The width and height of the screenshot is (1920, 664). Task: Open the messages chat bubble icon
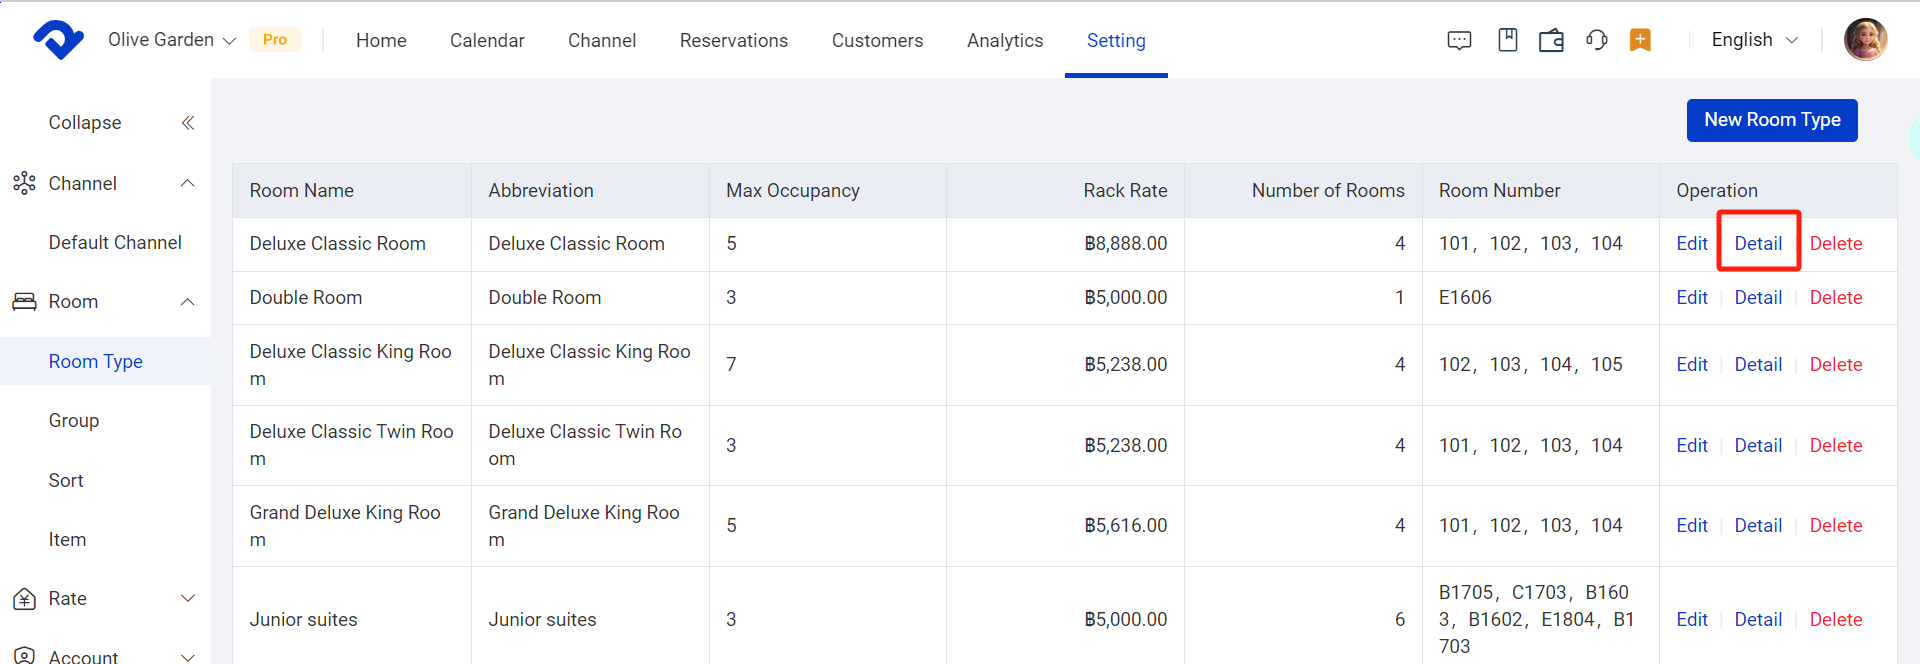[1459, 40]
